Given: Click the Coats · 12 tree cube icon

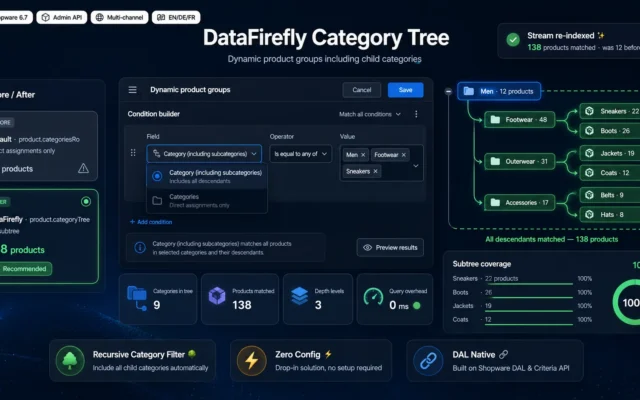Looking at the screenshot, I should 589,173.
